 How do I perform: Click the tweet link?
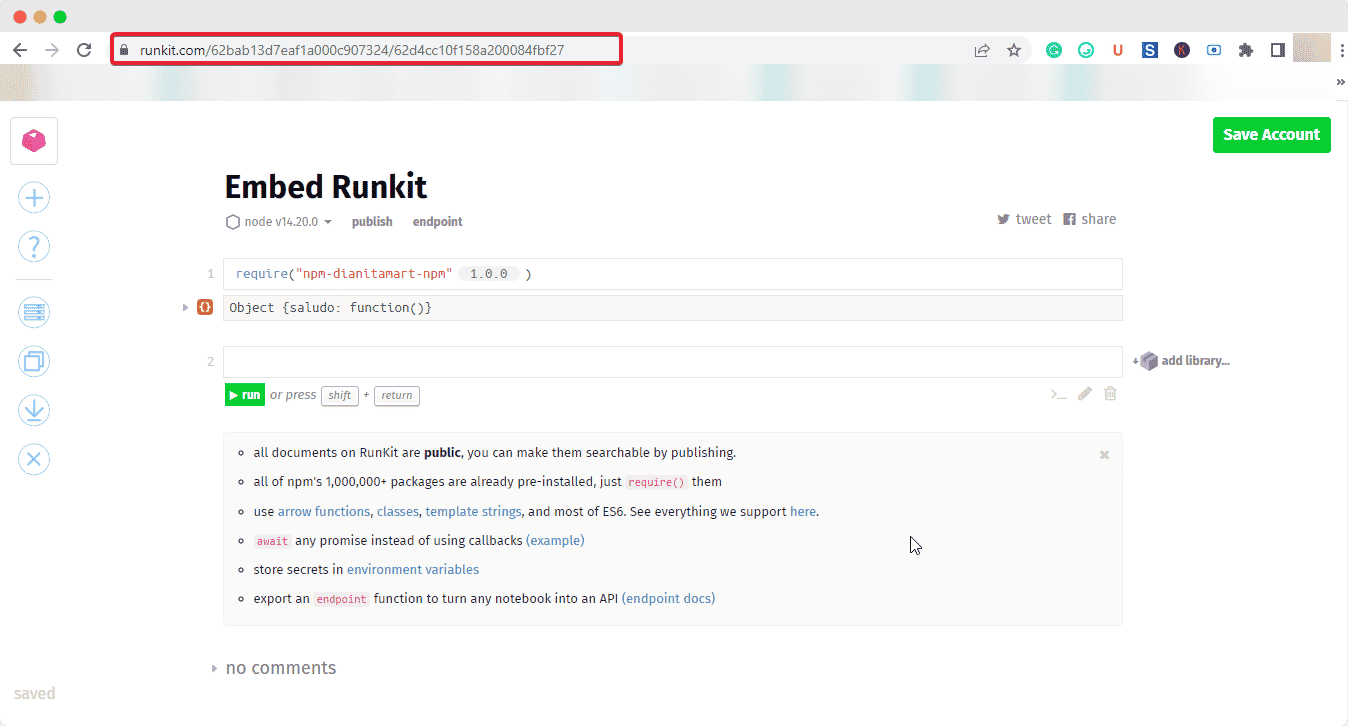click(x=1024, y=219)
